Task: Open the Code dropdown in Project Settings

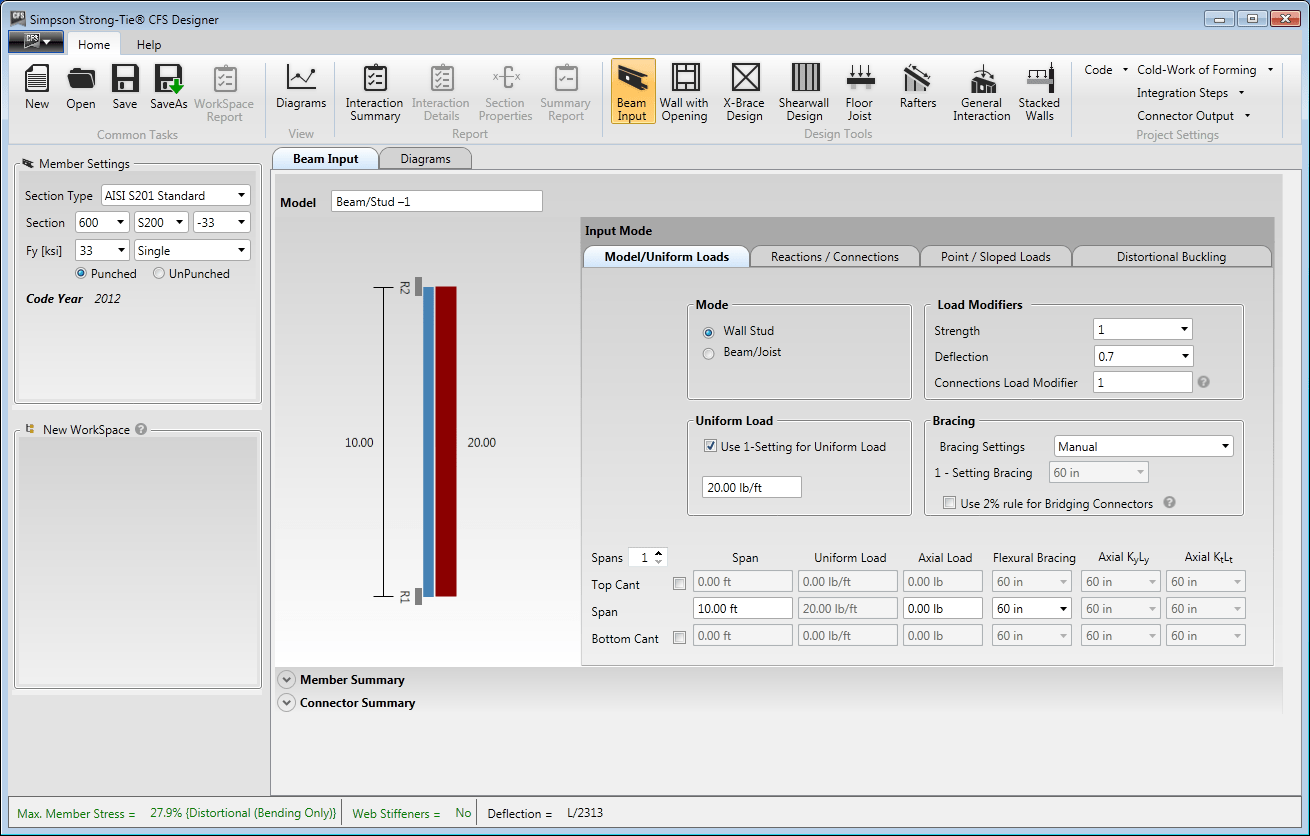Action: pos(1106,70)
